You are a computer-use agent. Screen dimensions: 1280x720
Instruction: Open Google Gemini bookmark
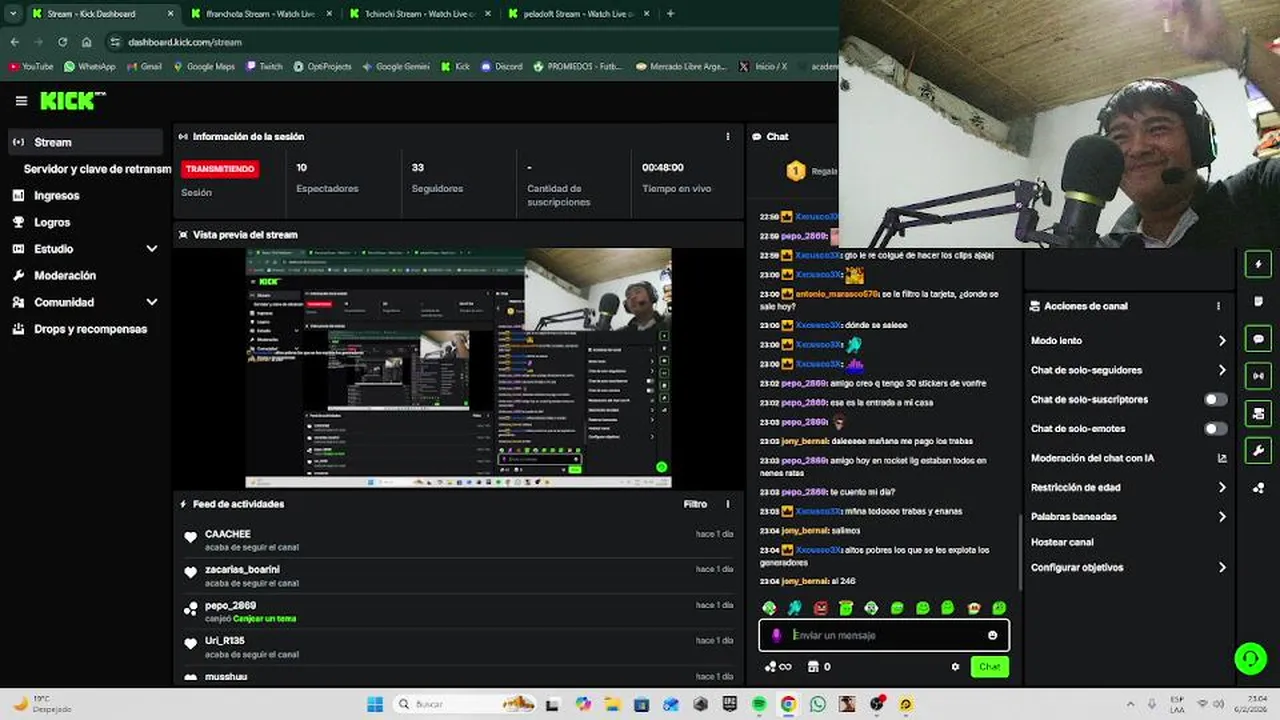[395, 66]
